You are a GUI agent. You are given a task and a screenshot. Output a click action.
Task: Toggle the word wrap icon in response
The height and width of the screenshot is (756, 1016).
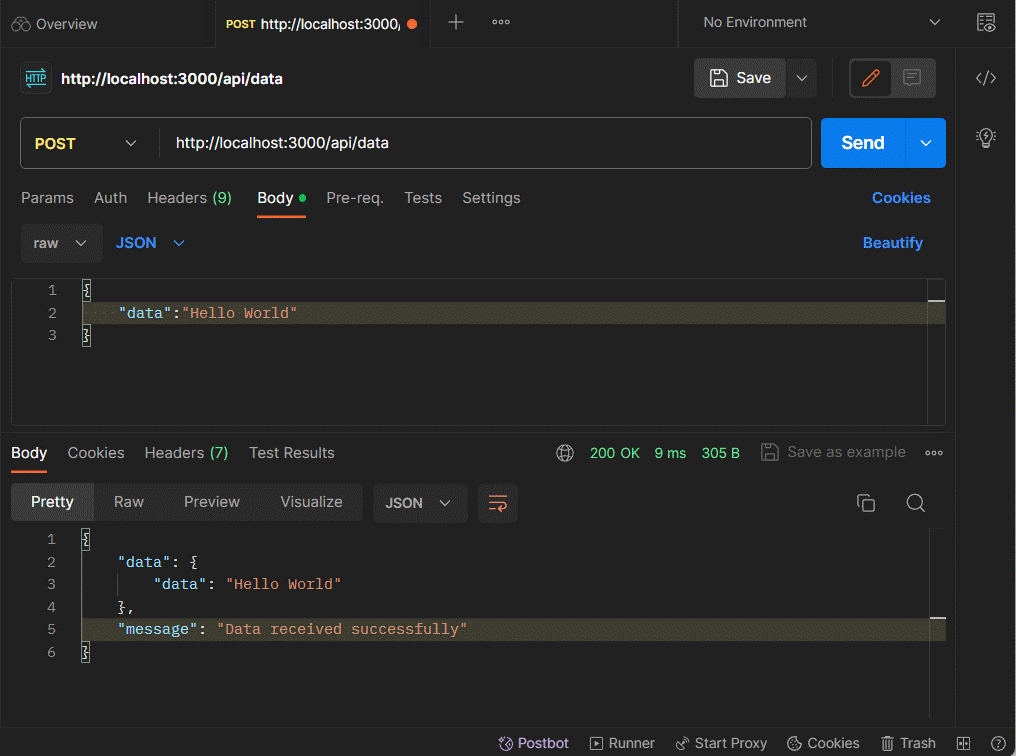(497, 503)
